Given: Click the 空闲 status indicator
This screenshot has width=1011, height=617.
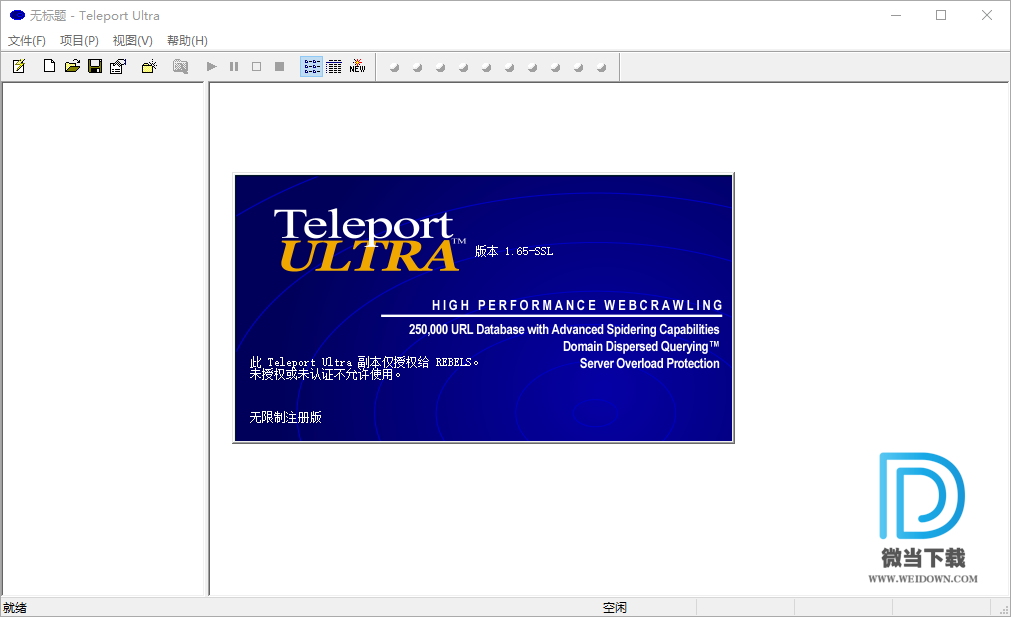Looking at the screenshot, I should click(614, 607).
